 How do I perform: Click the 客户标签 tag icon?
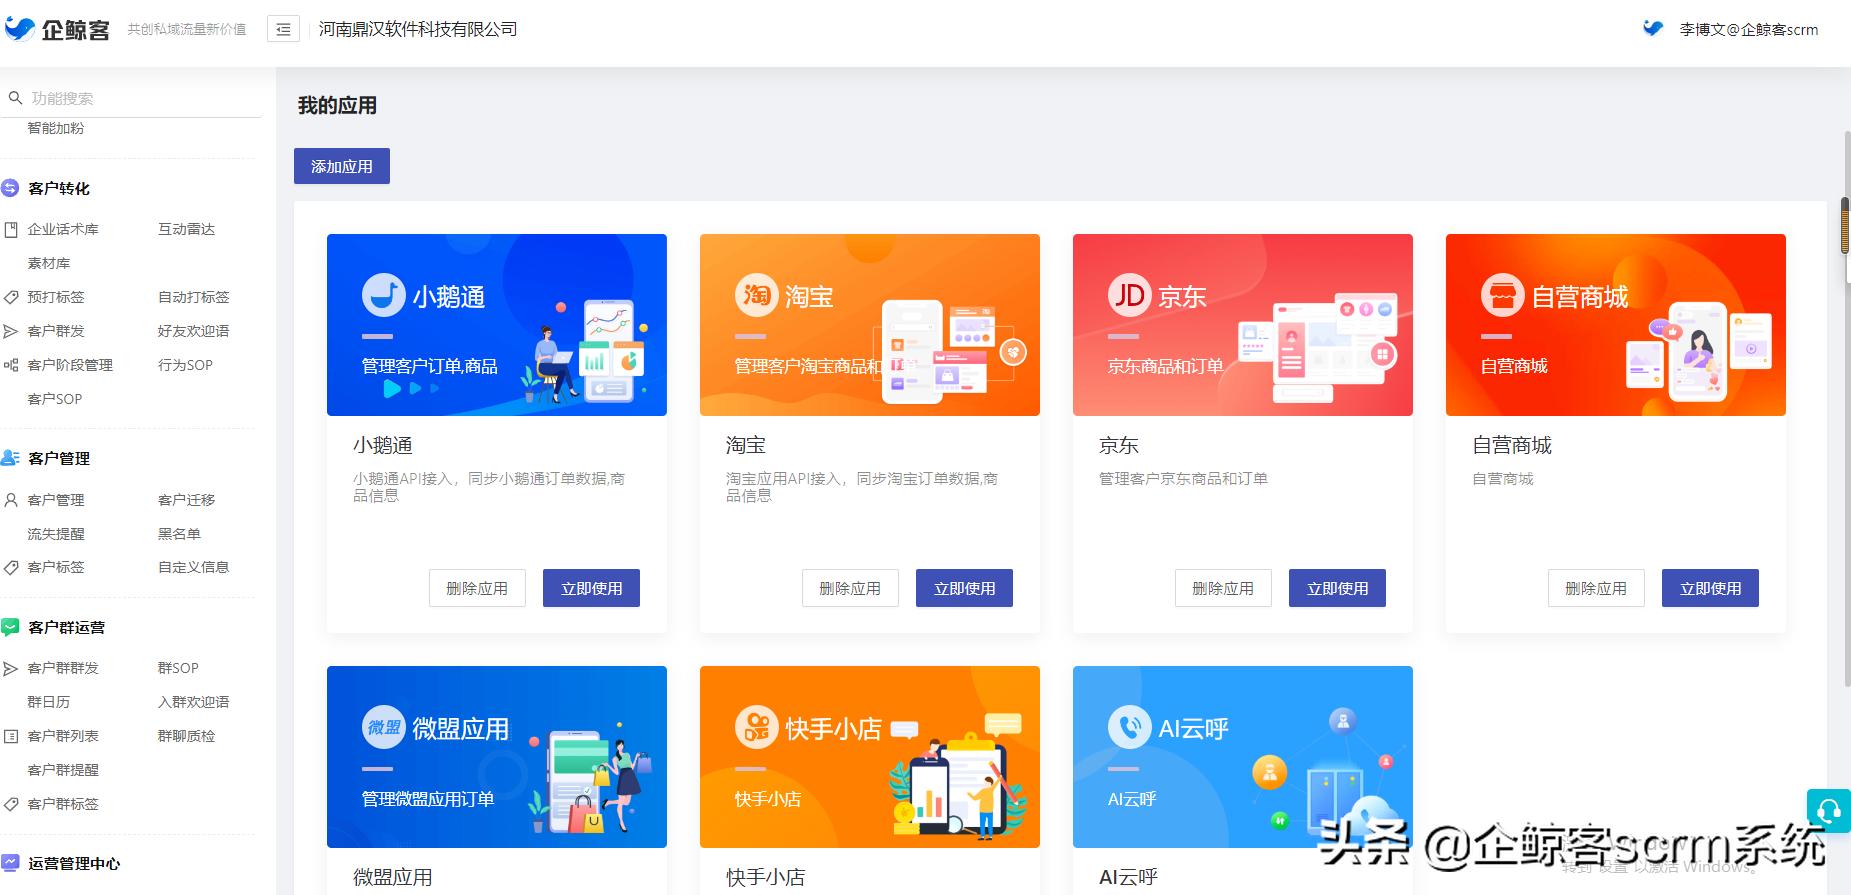pyautogui.click(x=11, y=567)
